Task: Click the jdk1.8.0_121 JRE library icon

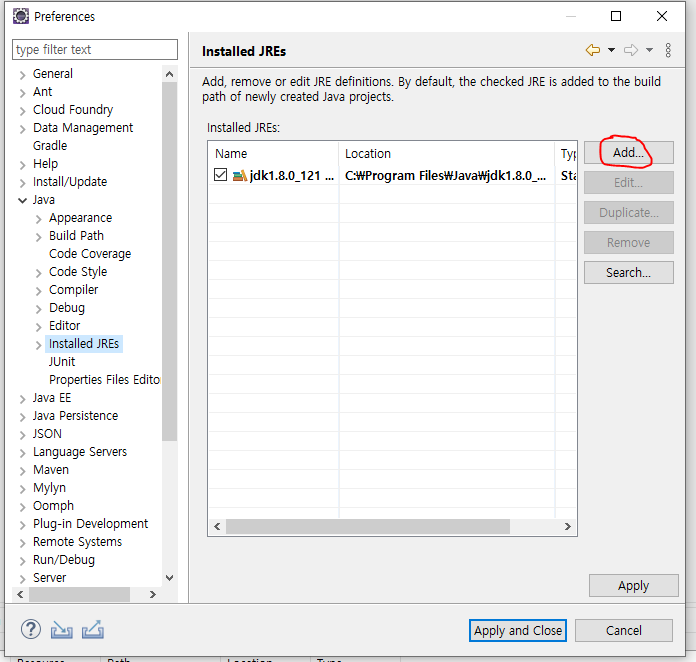Action: (240, 175)
